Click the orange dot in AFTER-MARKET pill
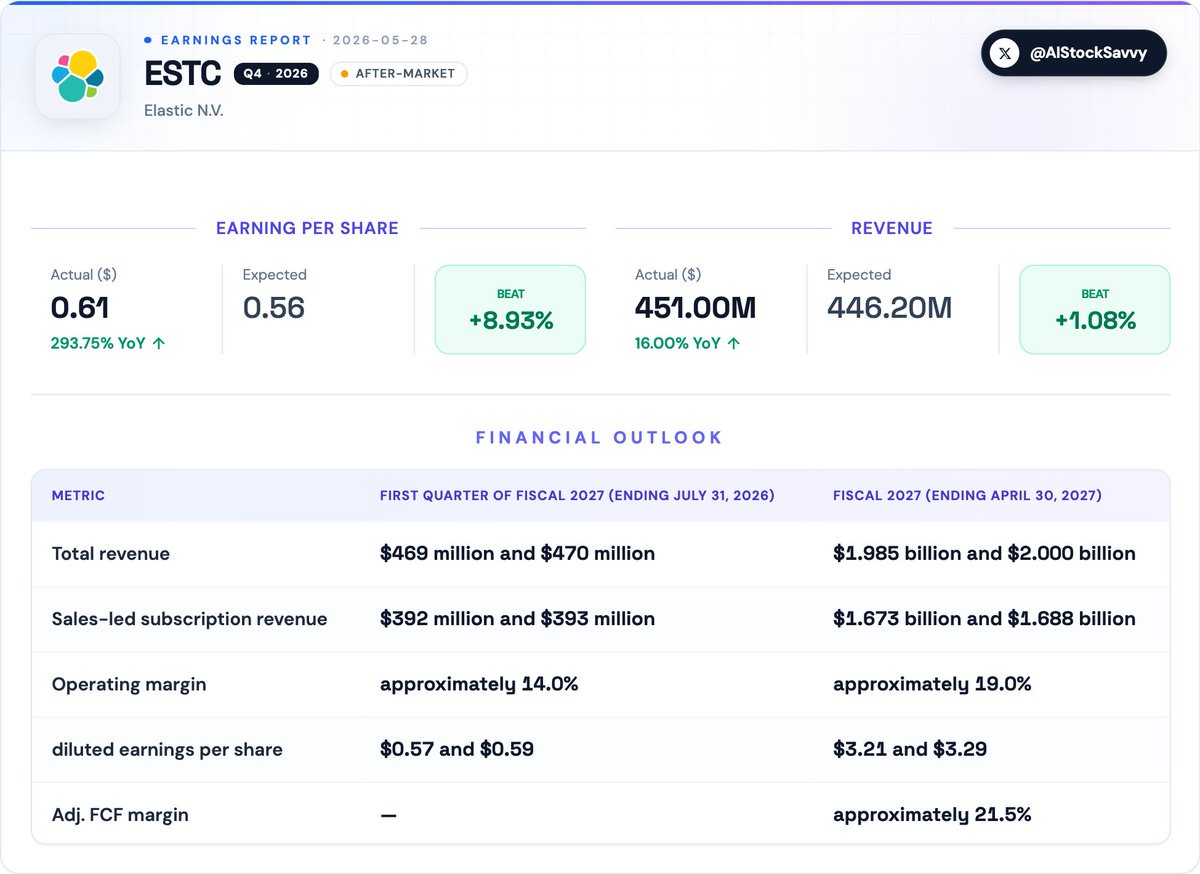1200x874 pixels. point(345,74)
